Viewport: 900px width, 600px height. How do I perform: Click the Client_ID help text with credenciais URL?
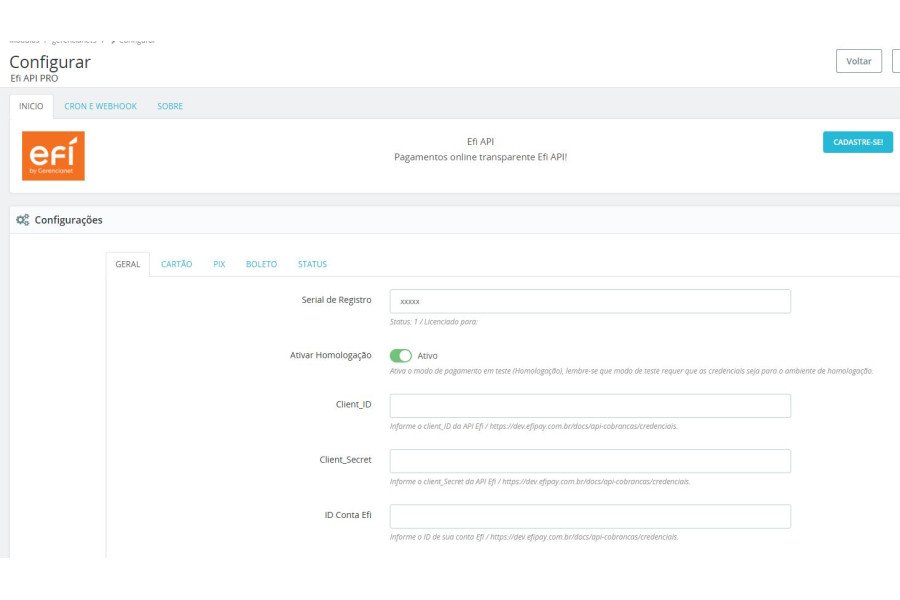pos(534,426)
